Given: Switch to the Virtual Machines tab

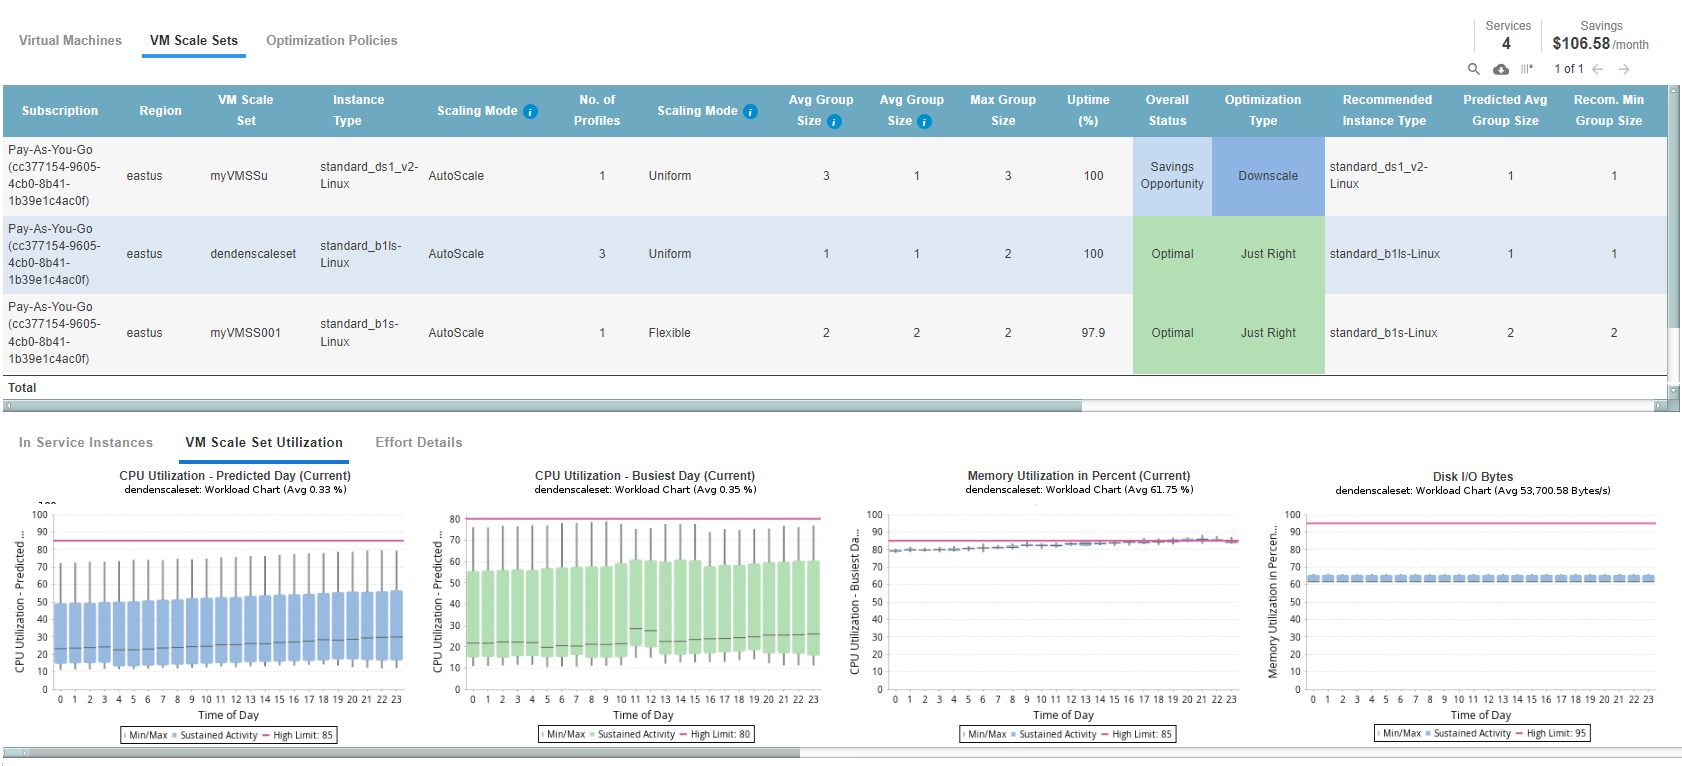Looking at the screenshot, I should (70, 40).
